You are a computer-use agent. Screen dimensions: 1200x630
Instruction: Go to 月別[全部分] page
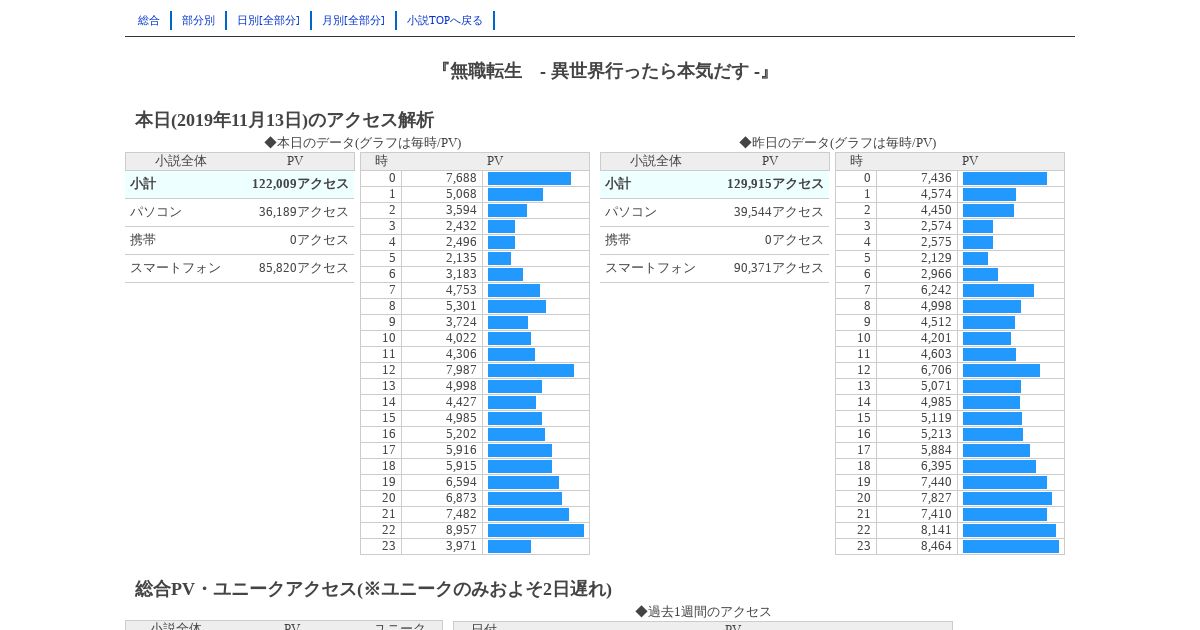tap(353, 20)
